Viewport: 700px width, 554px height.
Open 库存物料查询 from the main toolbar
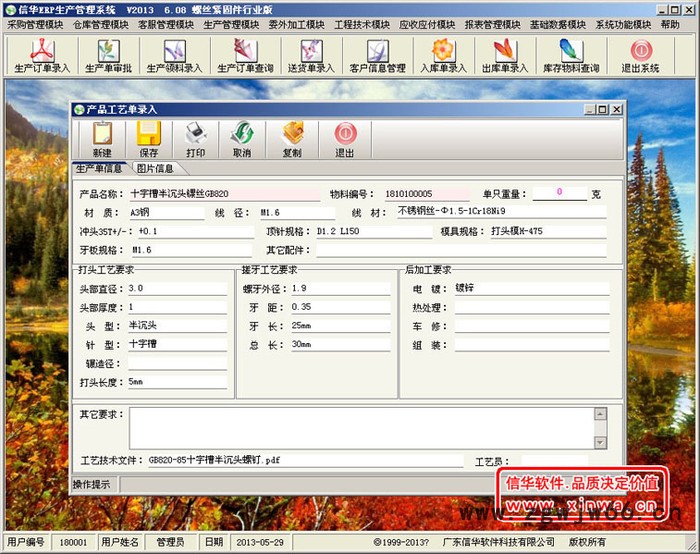pos(569,55)
